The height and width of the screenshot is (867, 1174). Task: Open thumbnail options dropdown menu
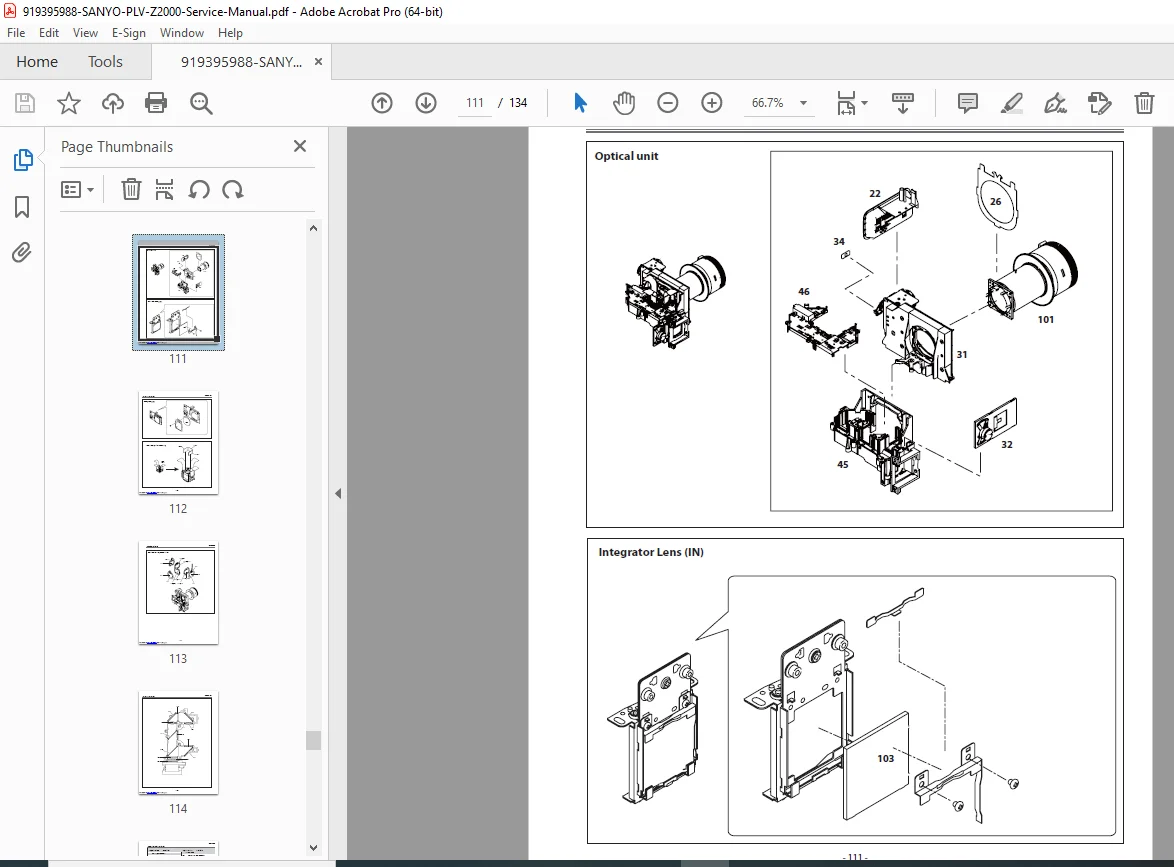pos(77,189)
